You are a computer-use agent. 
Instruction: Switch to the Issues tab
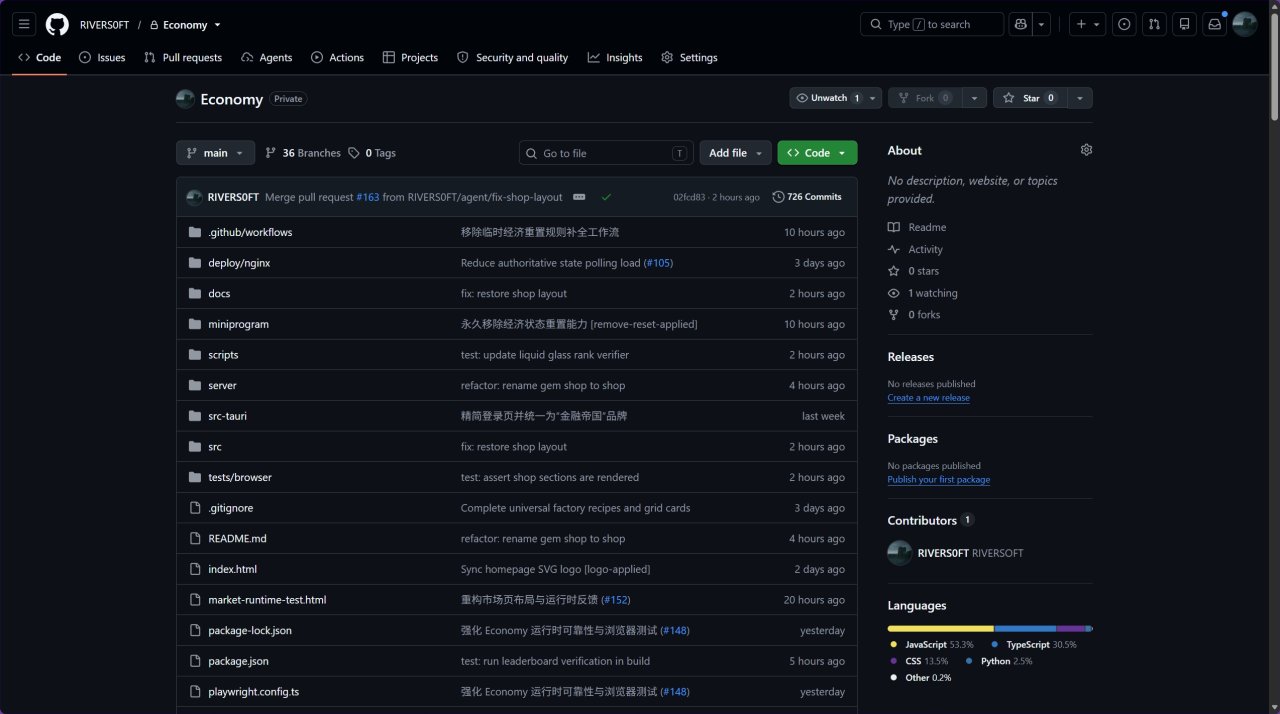pyautogui.click(x=102, y=58)
